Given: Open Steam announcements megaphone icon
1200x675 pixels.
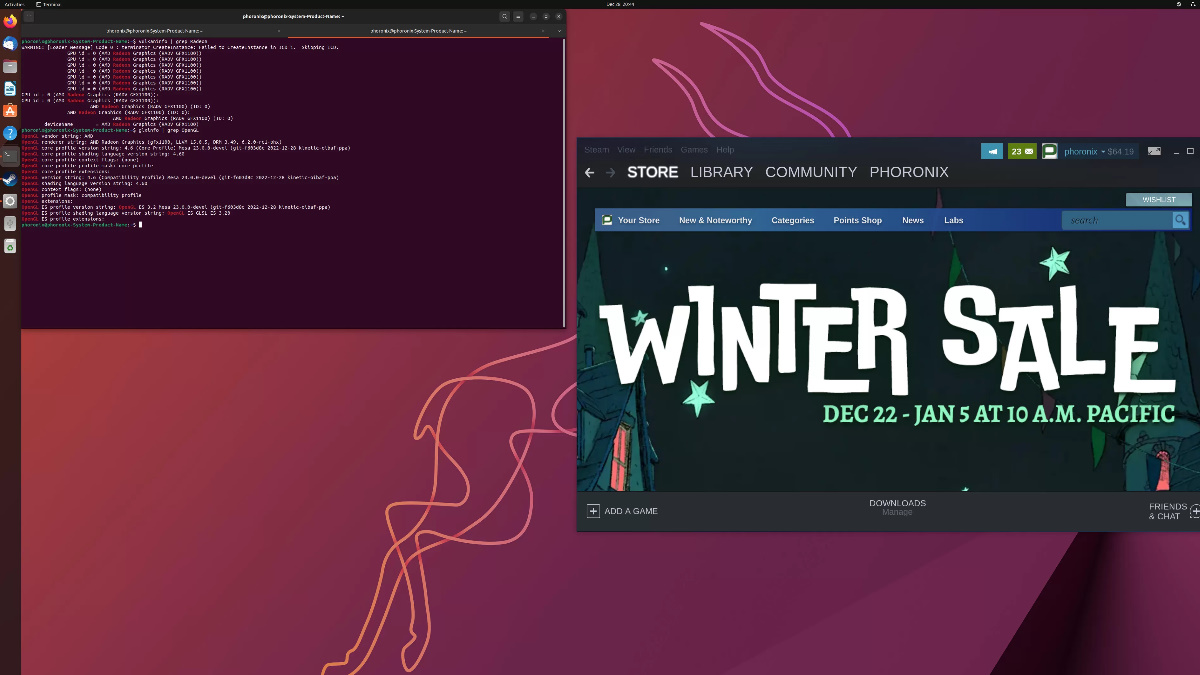Looking at the screenshot, I should coord(992,151).
